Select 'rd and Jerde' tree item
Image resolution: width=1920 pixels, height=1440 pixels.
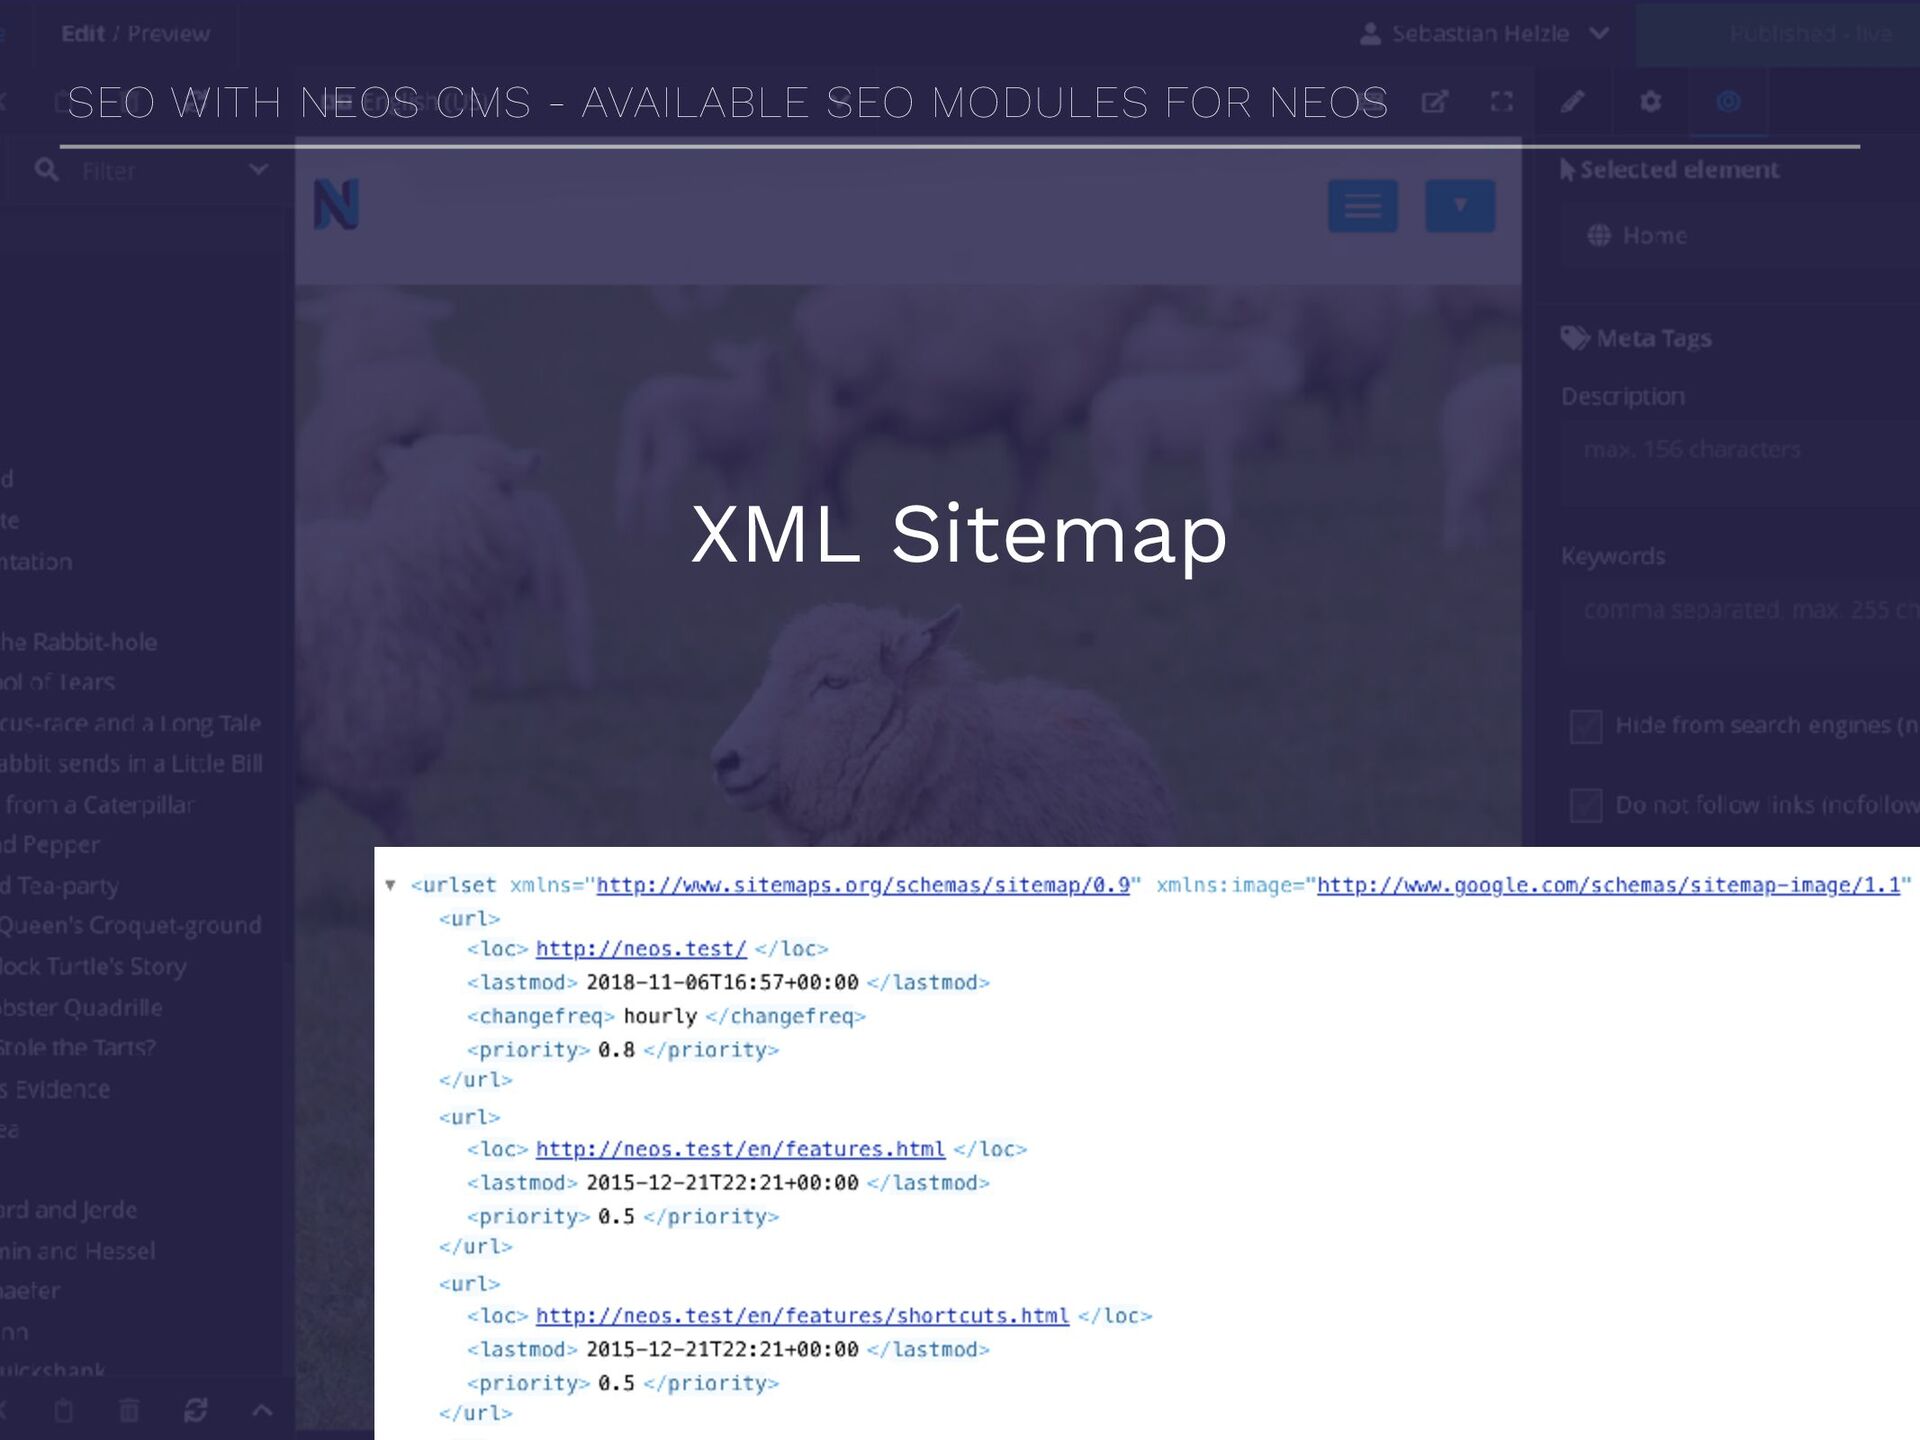pyautogui.click(x=69, y=1210)
